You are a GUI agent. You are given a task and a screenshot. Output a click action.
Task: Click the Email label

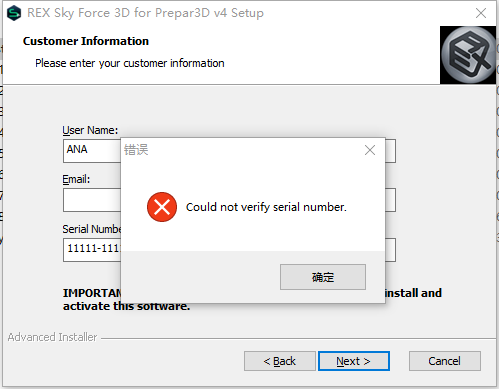click(x=76, y=179)
